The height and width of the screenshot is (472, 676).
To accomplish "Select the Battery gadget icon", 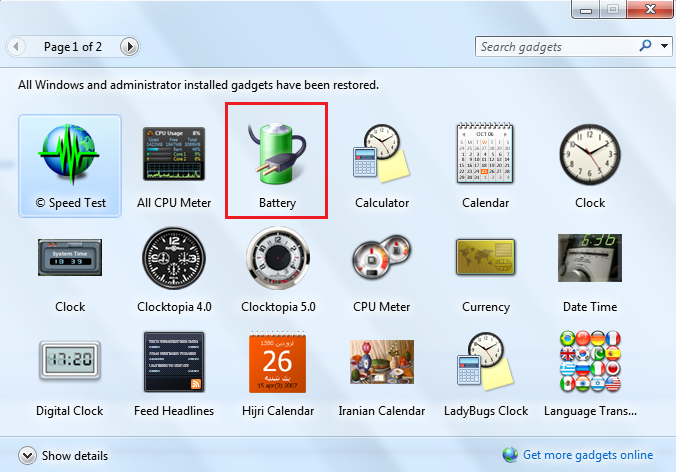I will (278, 155).
